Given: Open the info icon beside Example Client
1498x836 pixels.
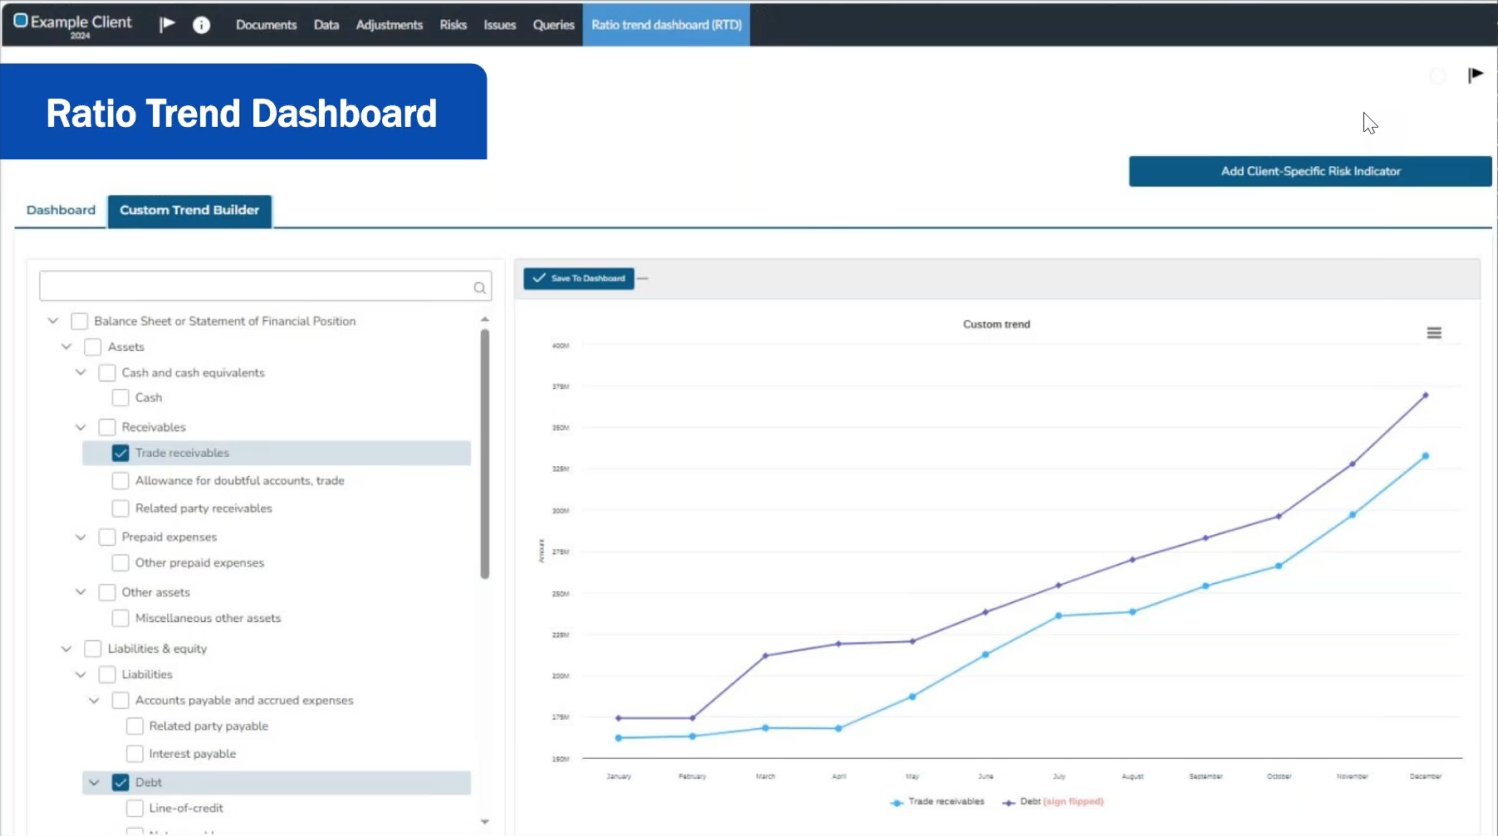Looking at the screenshot, I should [201, 25].
